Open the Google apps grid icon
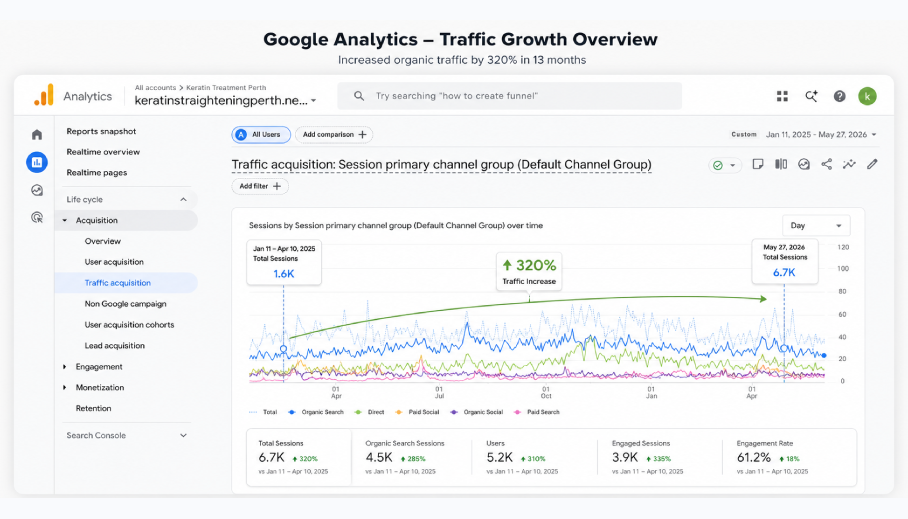 [x=782, y=96]
